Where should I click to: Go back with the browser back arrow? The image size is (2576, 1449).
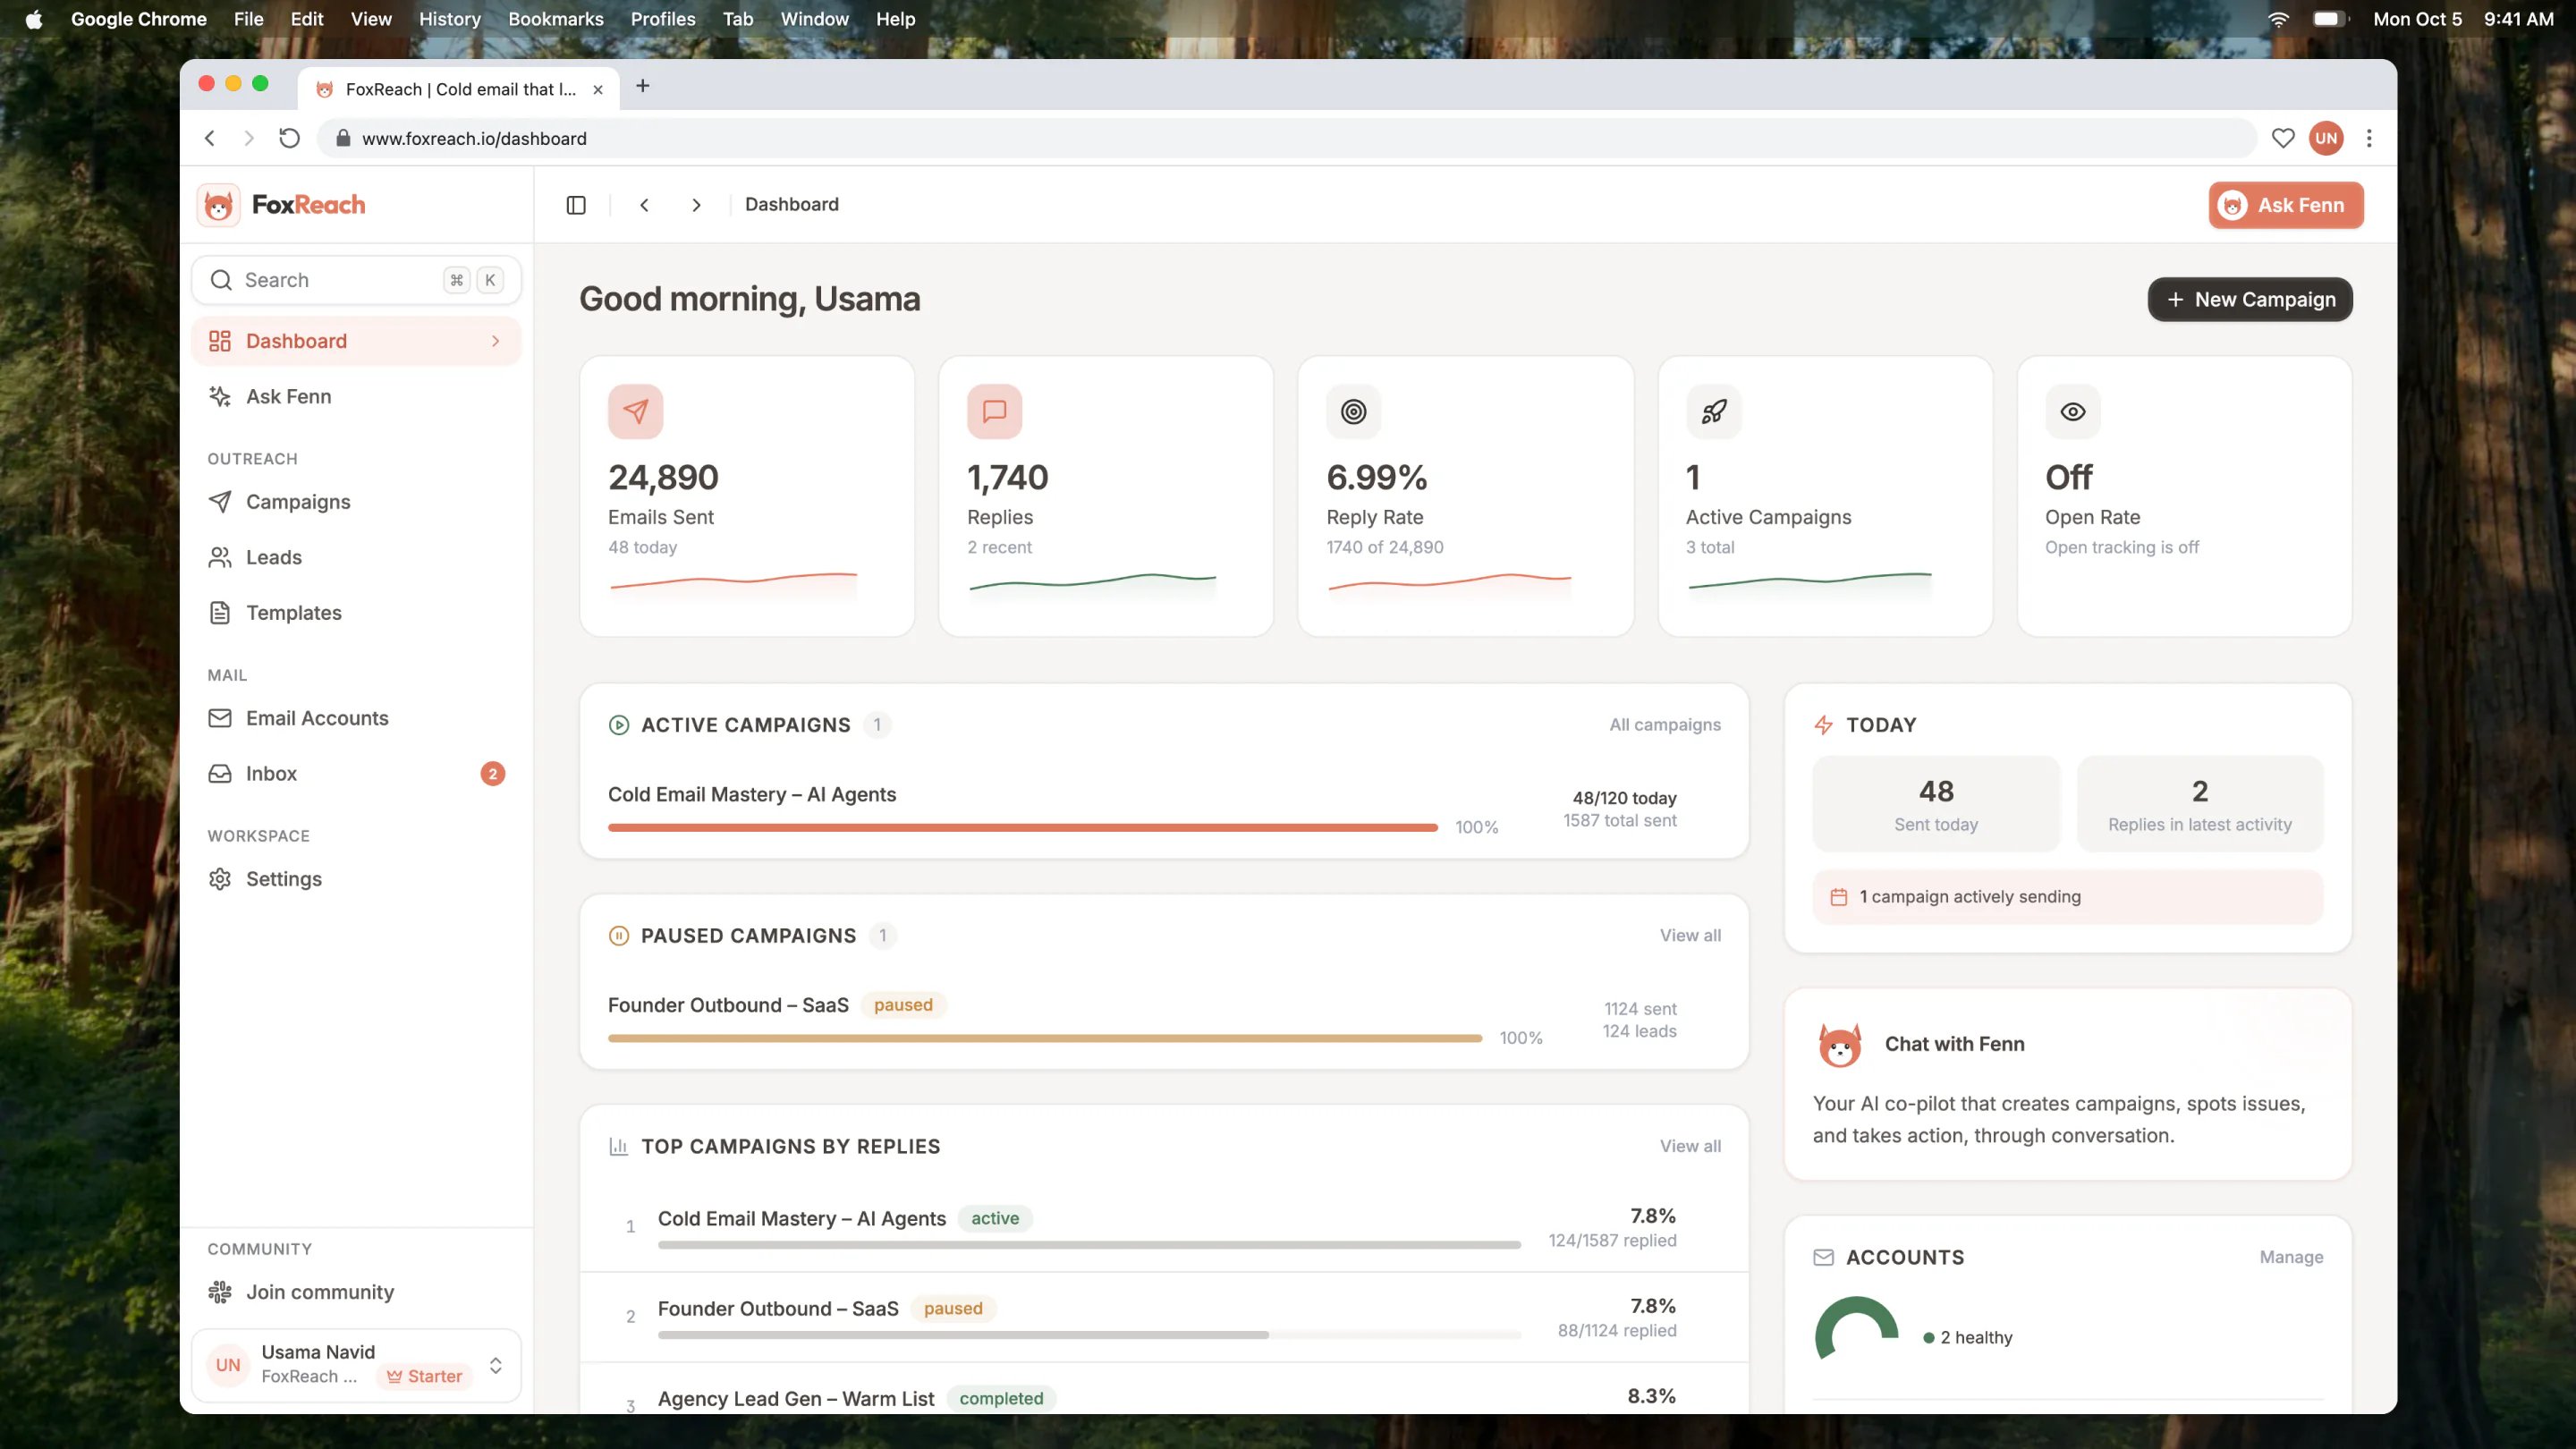(210, 138)
